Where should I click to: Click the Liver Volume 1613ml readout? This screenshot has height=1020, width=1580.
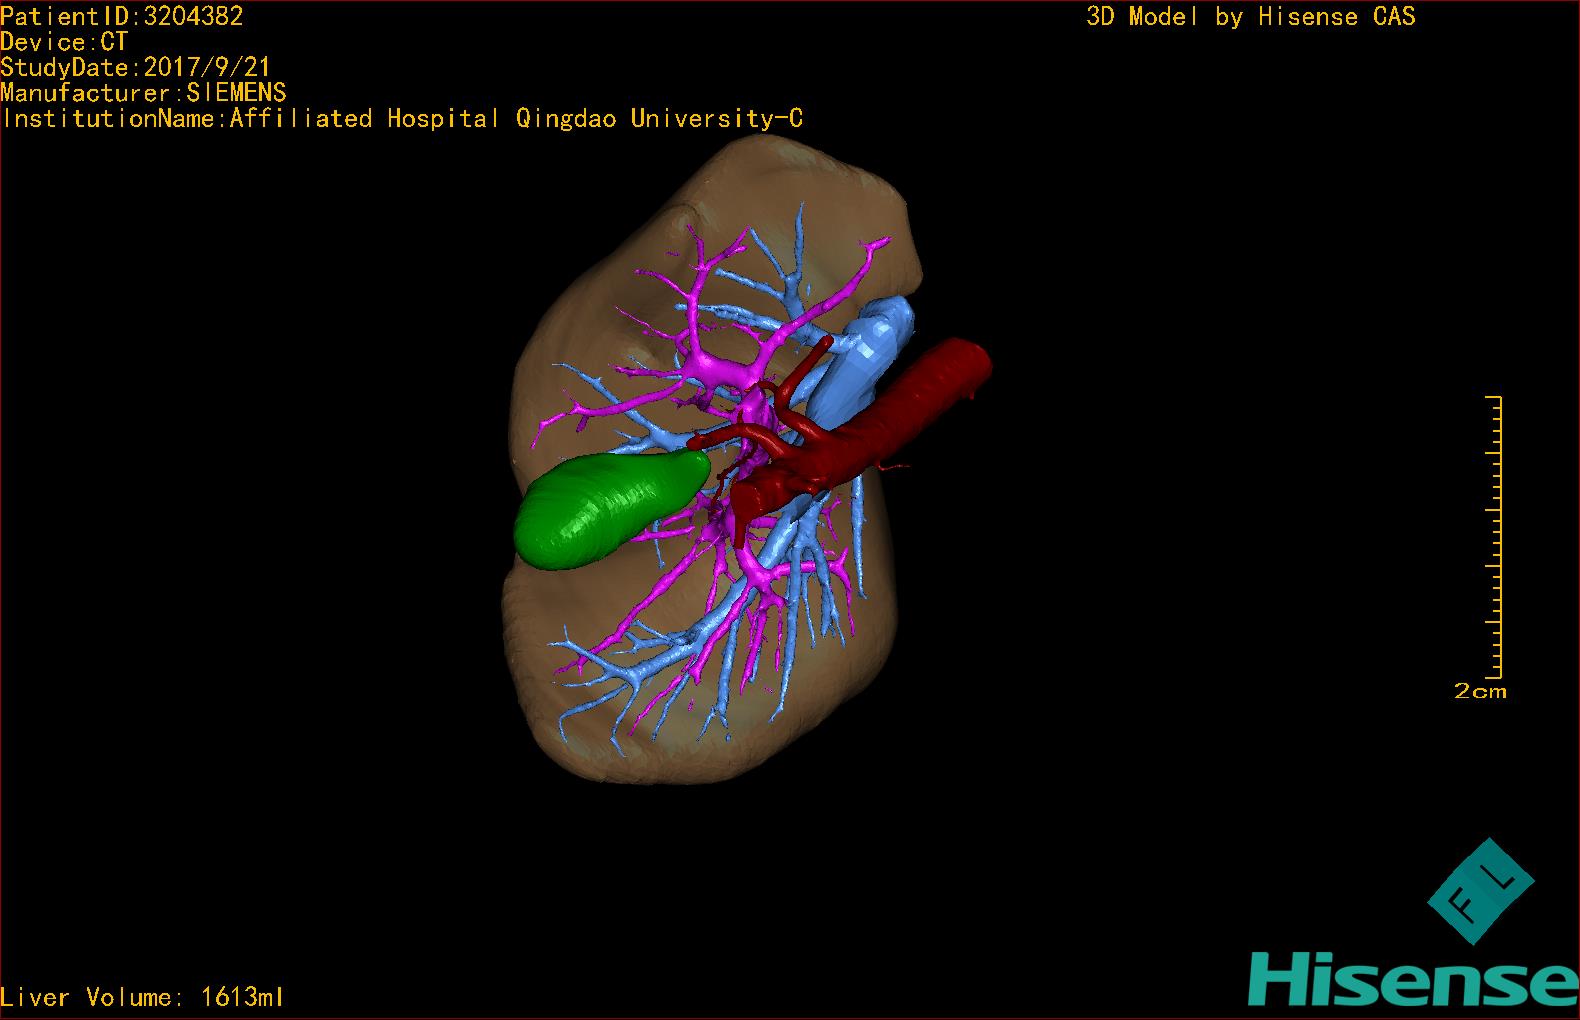click(143, 997)
